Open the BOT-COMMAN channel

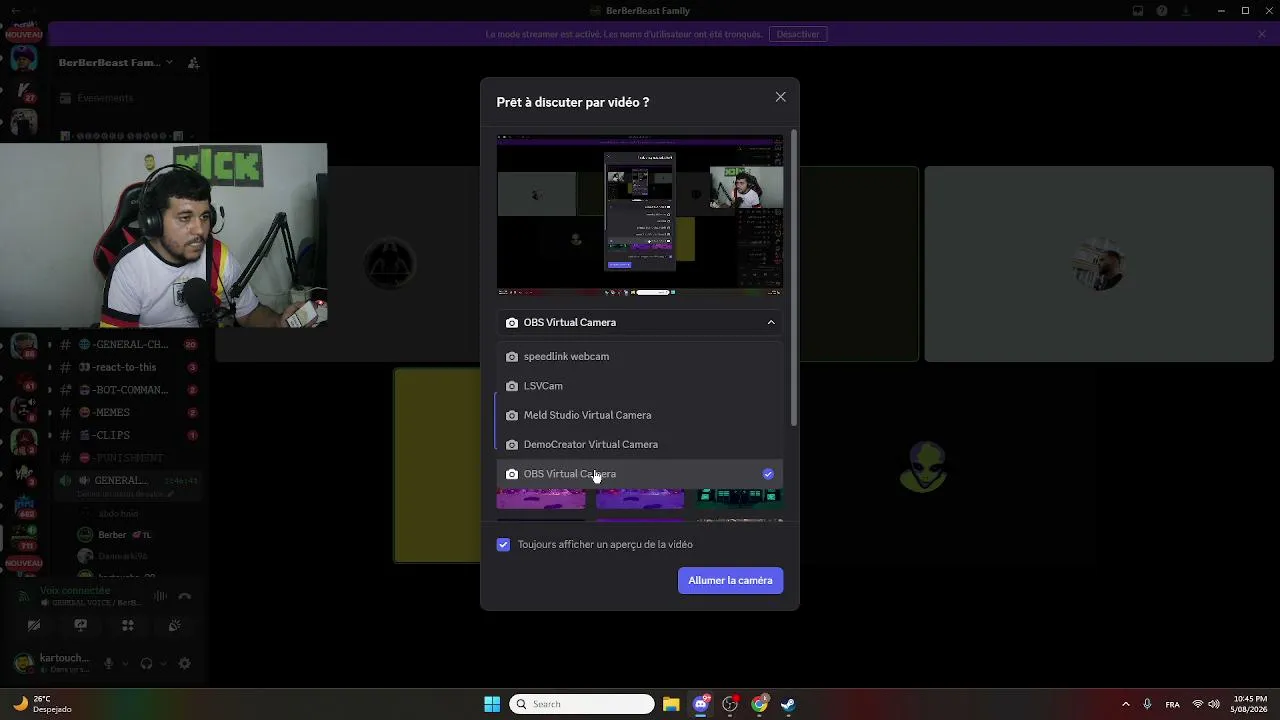coord(130,390)
